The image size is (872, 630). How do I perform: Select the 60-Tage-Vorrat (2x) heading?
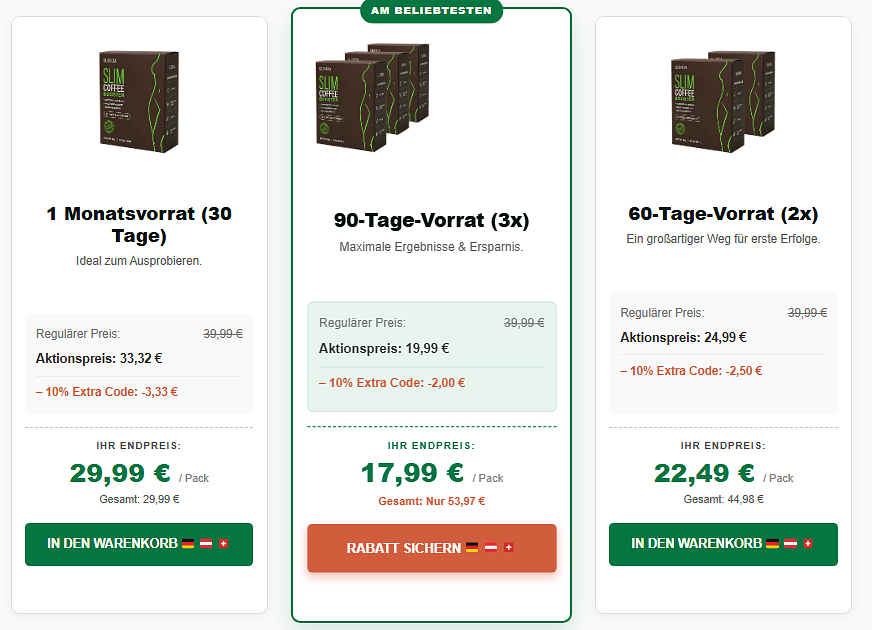click(723, 214)
